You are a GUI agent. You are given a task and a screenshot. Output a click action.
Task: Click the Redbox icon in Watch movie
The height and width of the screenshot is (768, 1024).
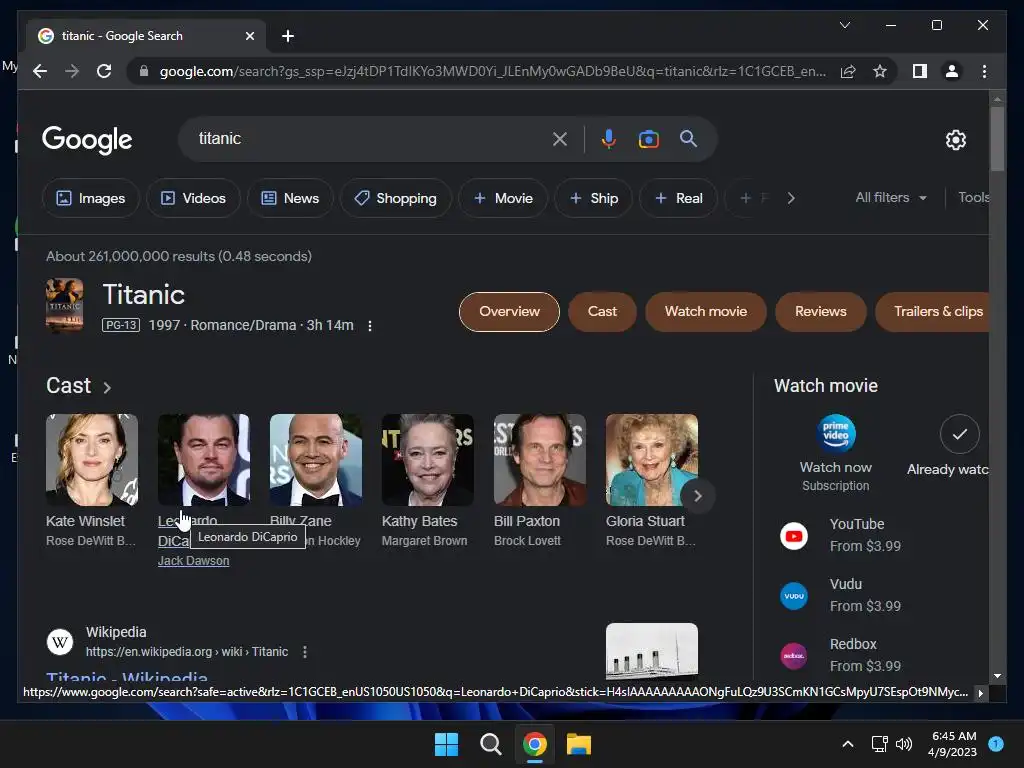pyautogui.click(x=794, y=656)
